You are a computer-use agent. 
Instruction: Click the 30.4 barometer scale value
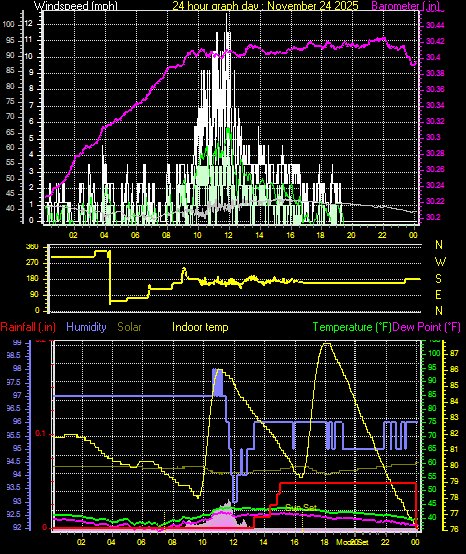[x=433, y=57]
